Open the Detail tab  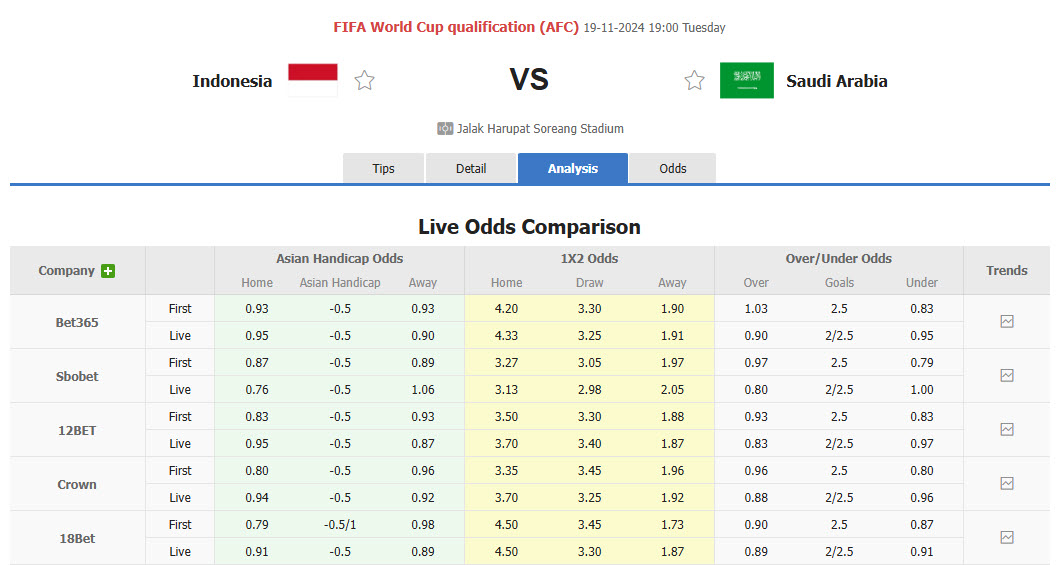coord(471,169)
